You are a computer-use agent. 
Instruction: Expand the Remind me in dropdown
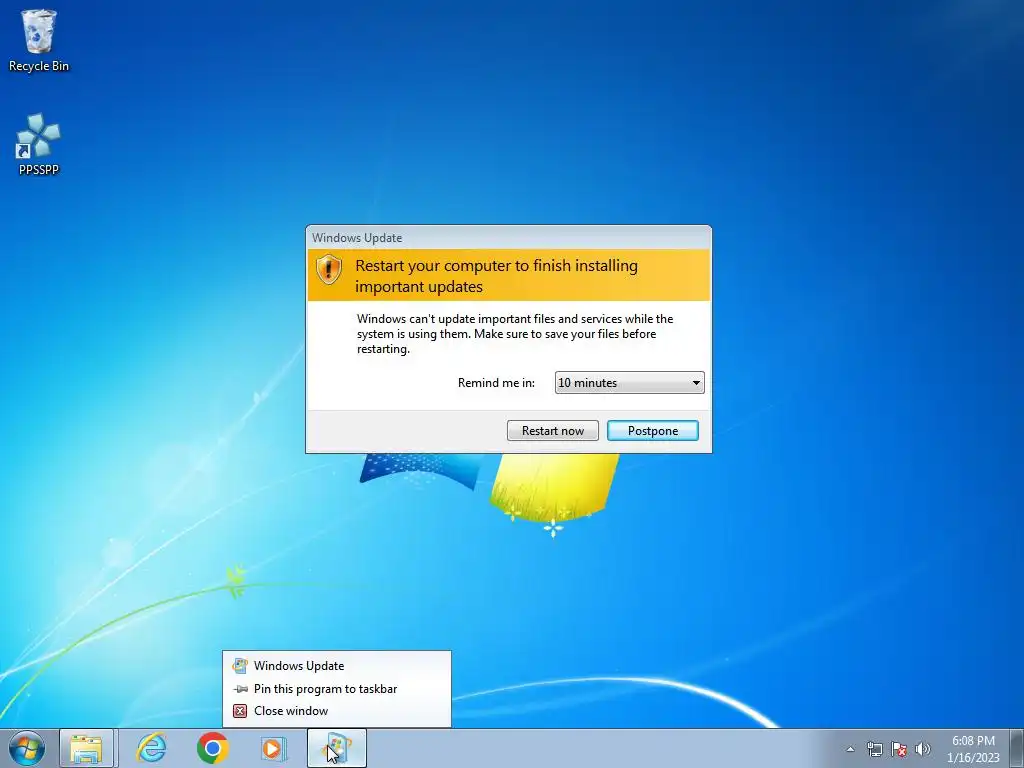630,383
